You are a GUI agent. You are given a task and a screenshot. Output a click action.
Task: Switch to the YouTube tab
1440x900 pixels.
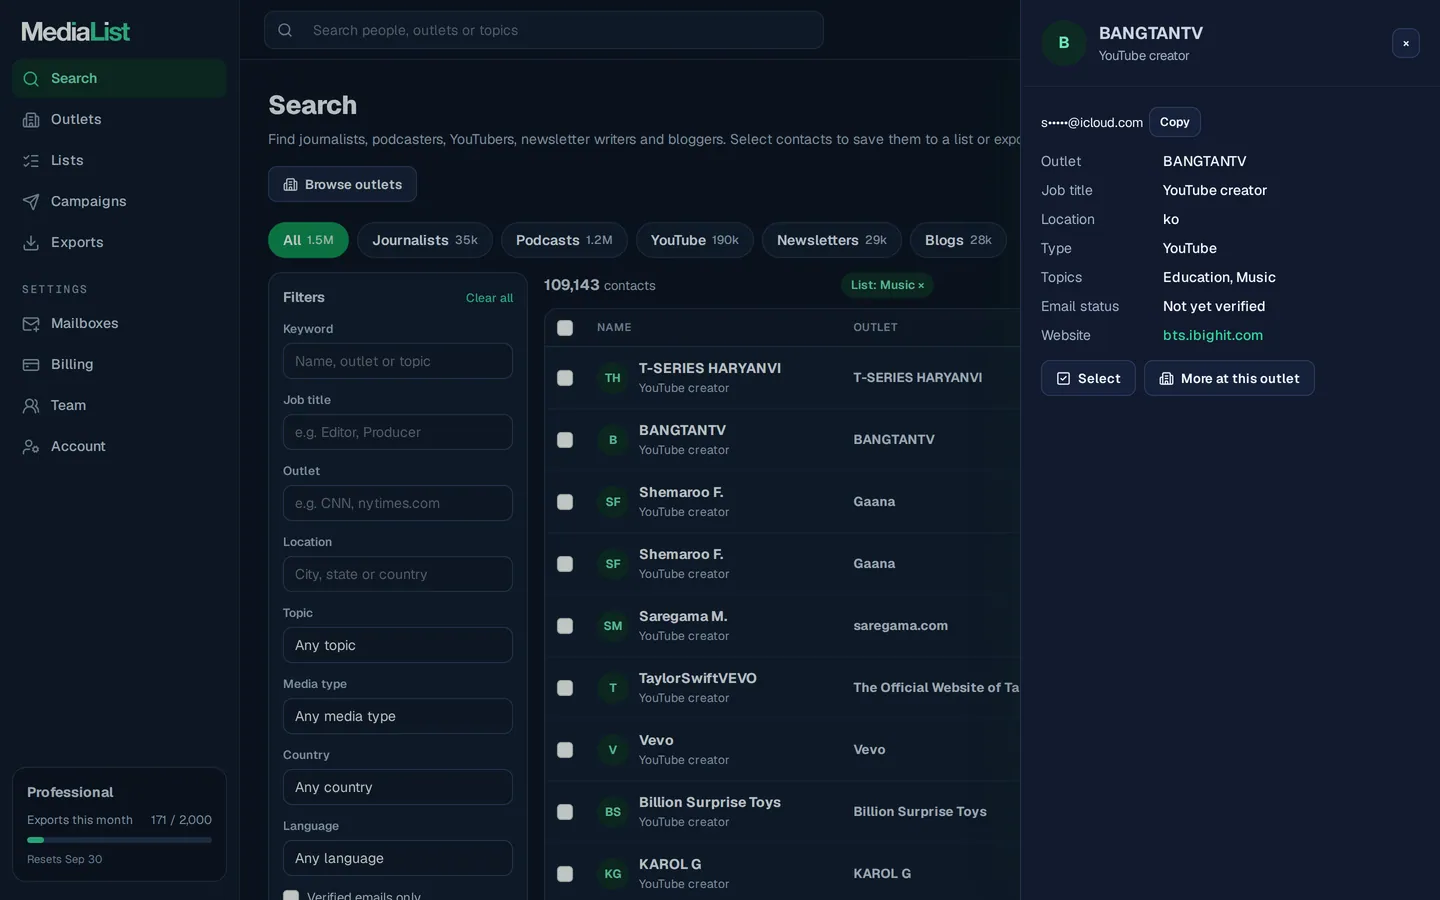pos(695,240)
